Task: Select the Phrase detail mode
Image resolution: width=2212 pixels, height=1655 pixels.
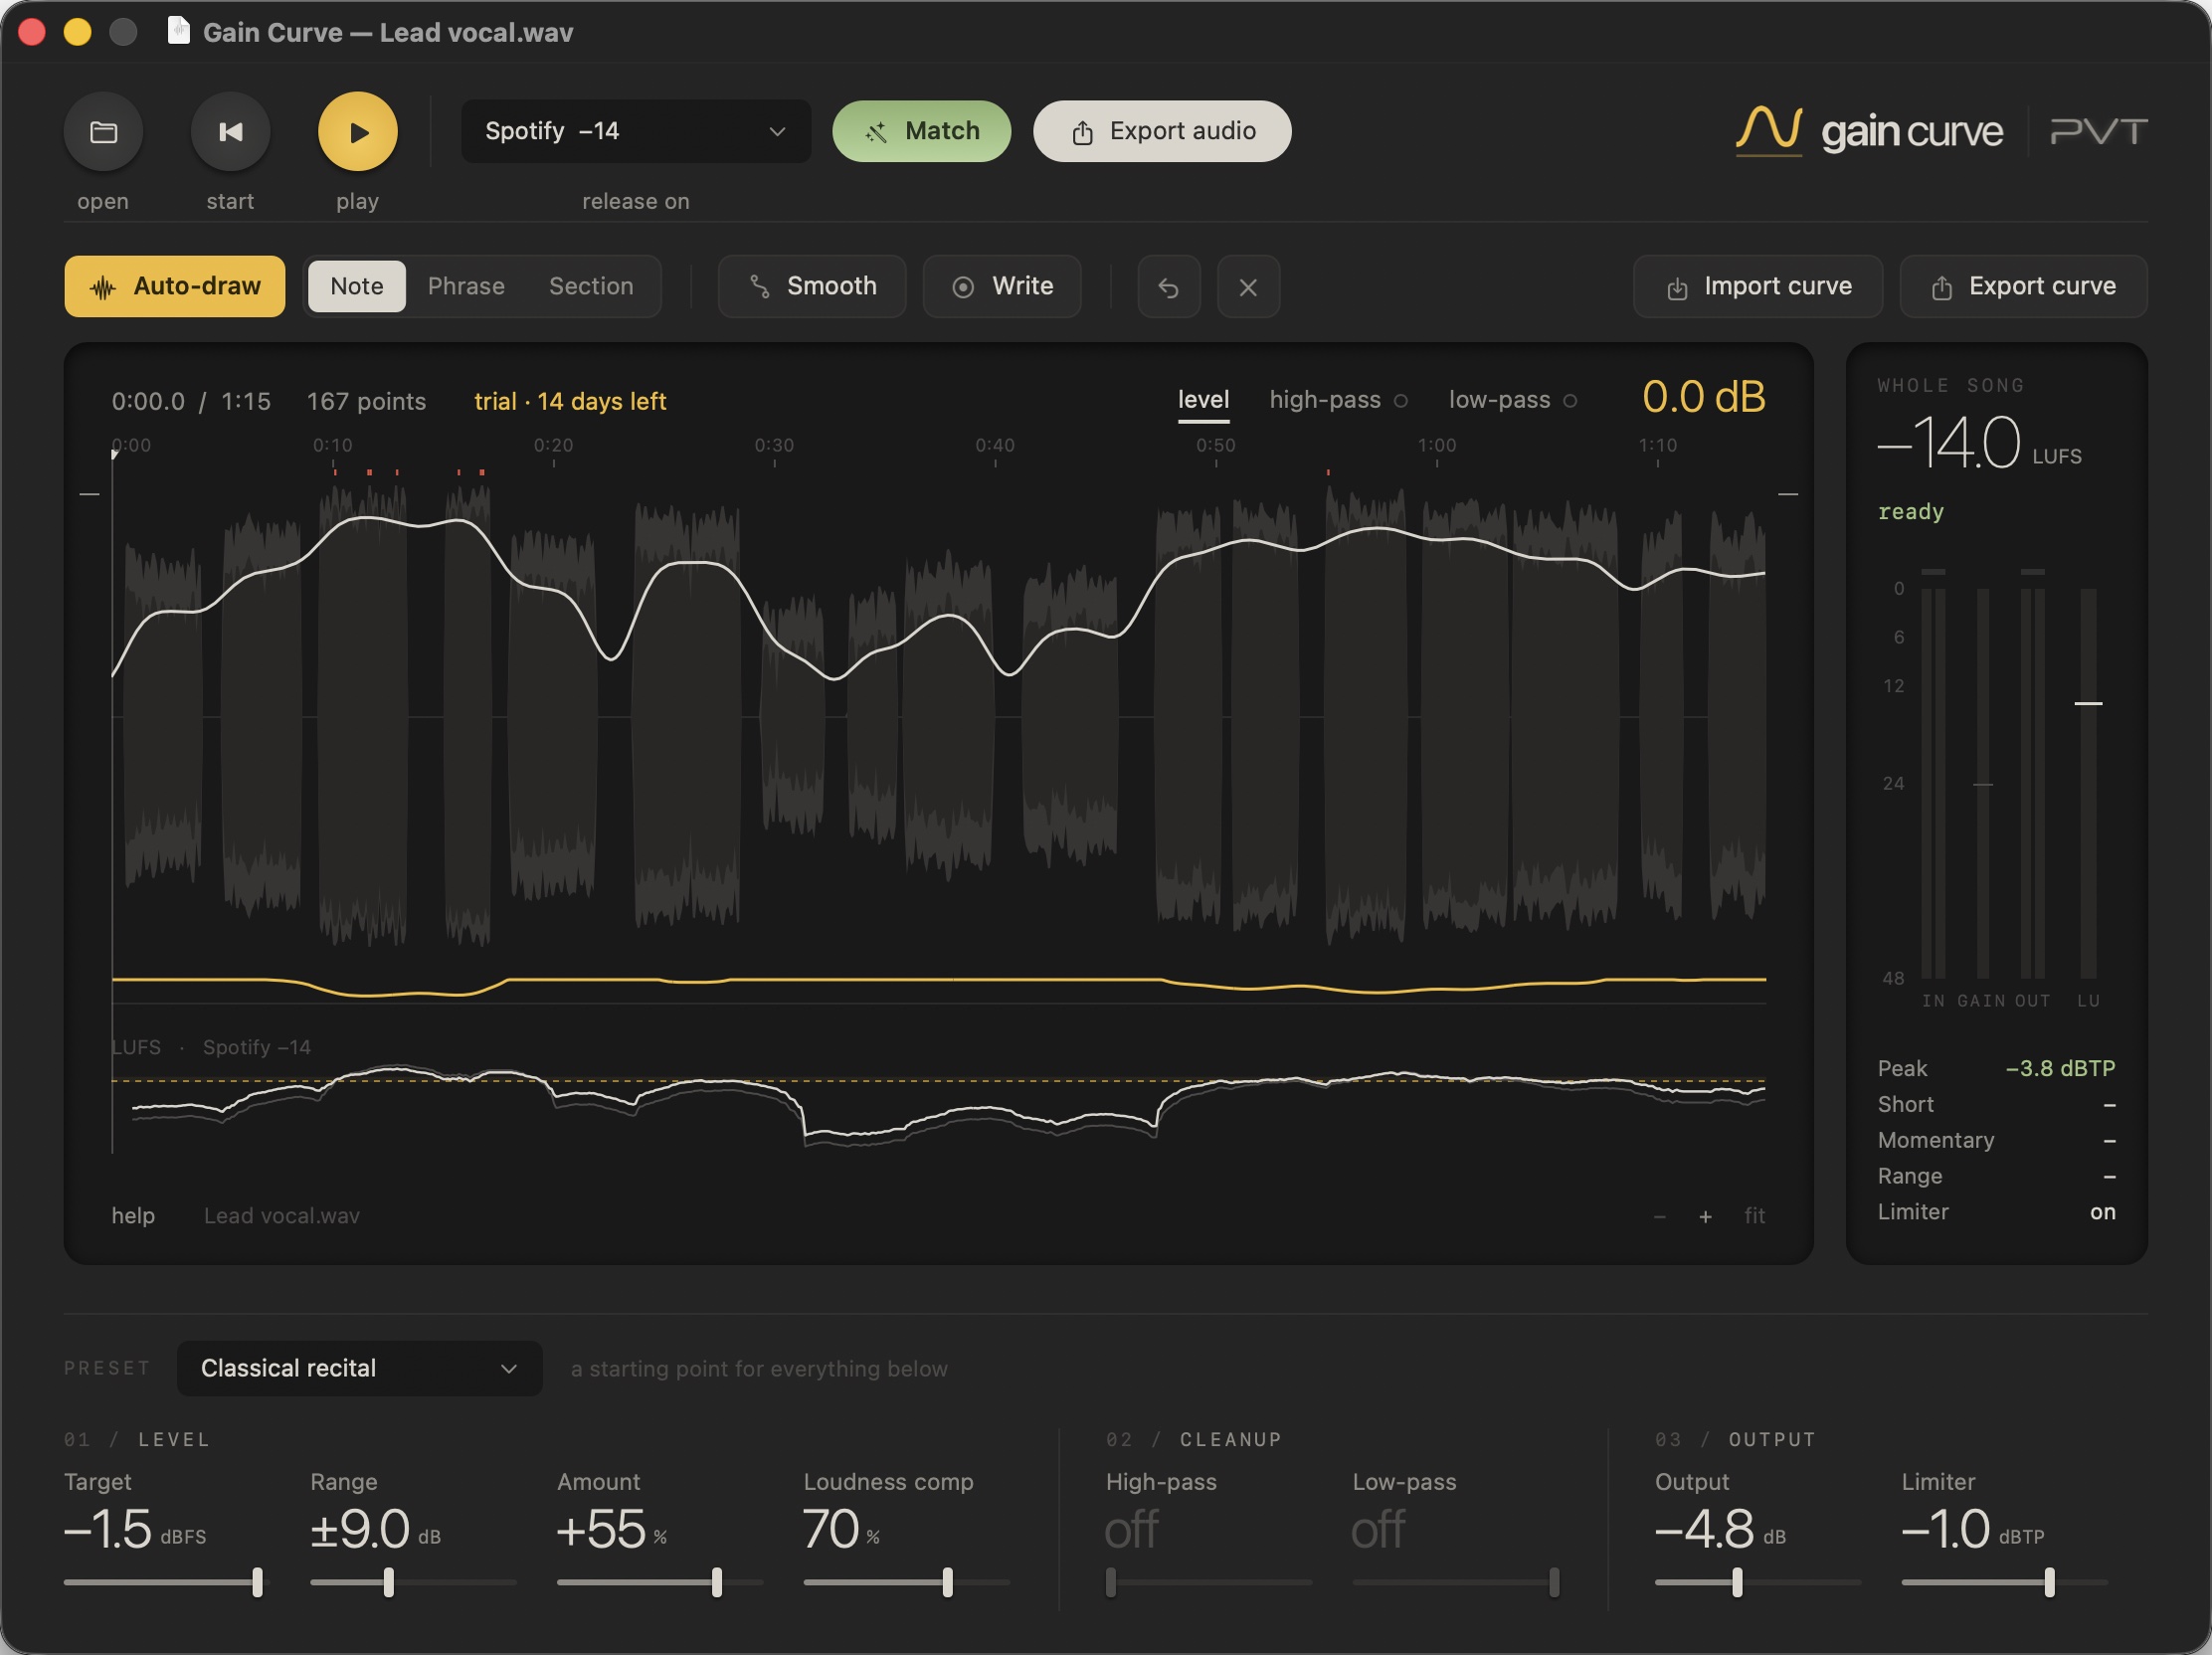Action: [x=466, y=286]
